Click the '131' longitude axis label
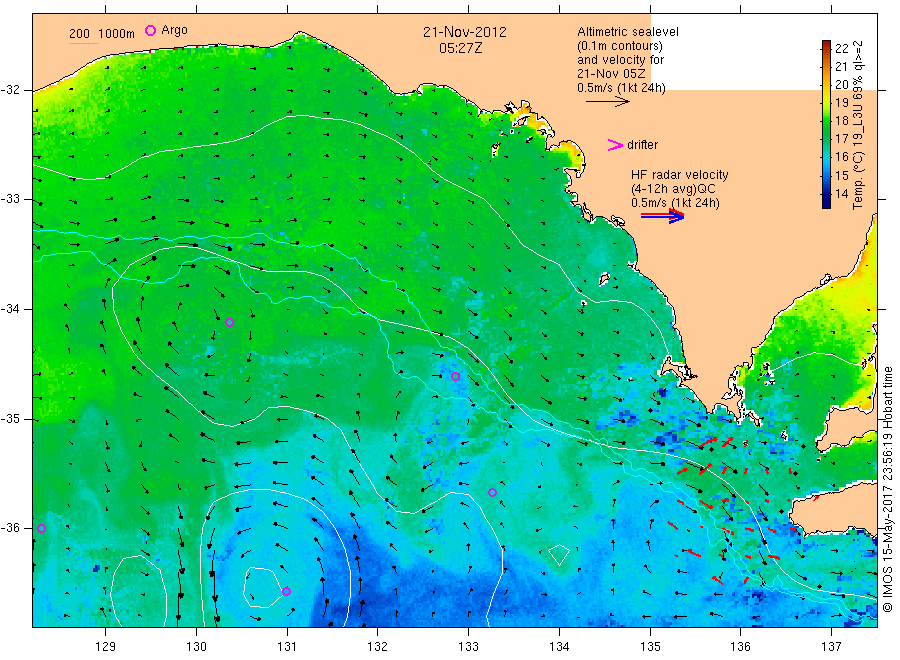Screen dimensions: 900x660 (x=287, y=647)
